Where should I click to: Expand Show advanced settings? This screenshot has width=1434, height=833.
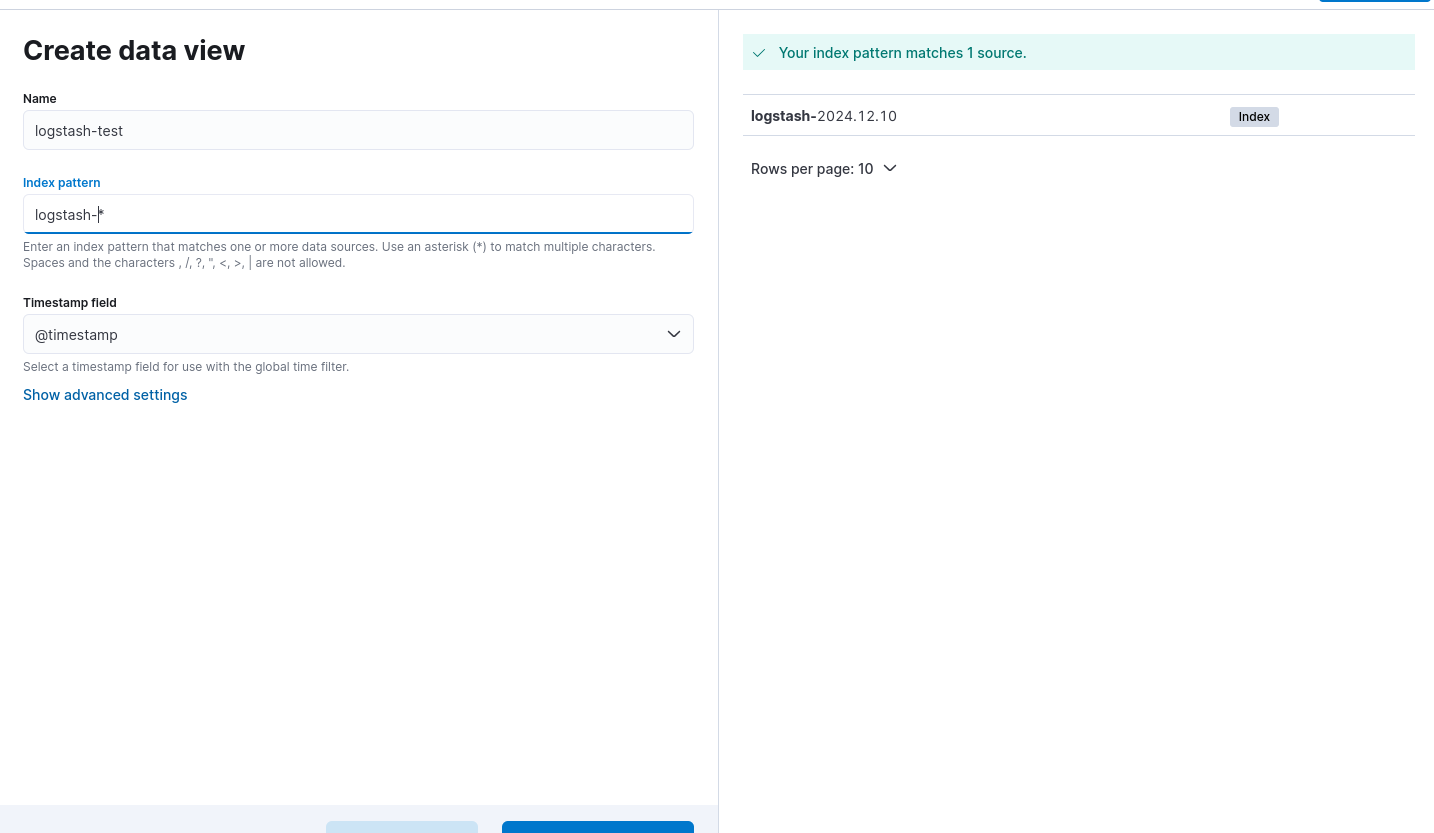tap(105, 395)
